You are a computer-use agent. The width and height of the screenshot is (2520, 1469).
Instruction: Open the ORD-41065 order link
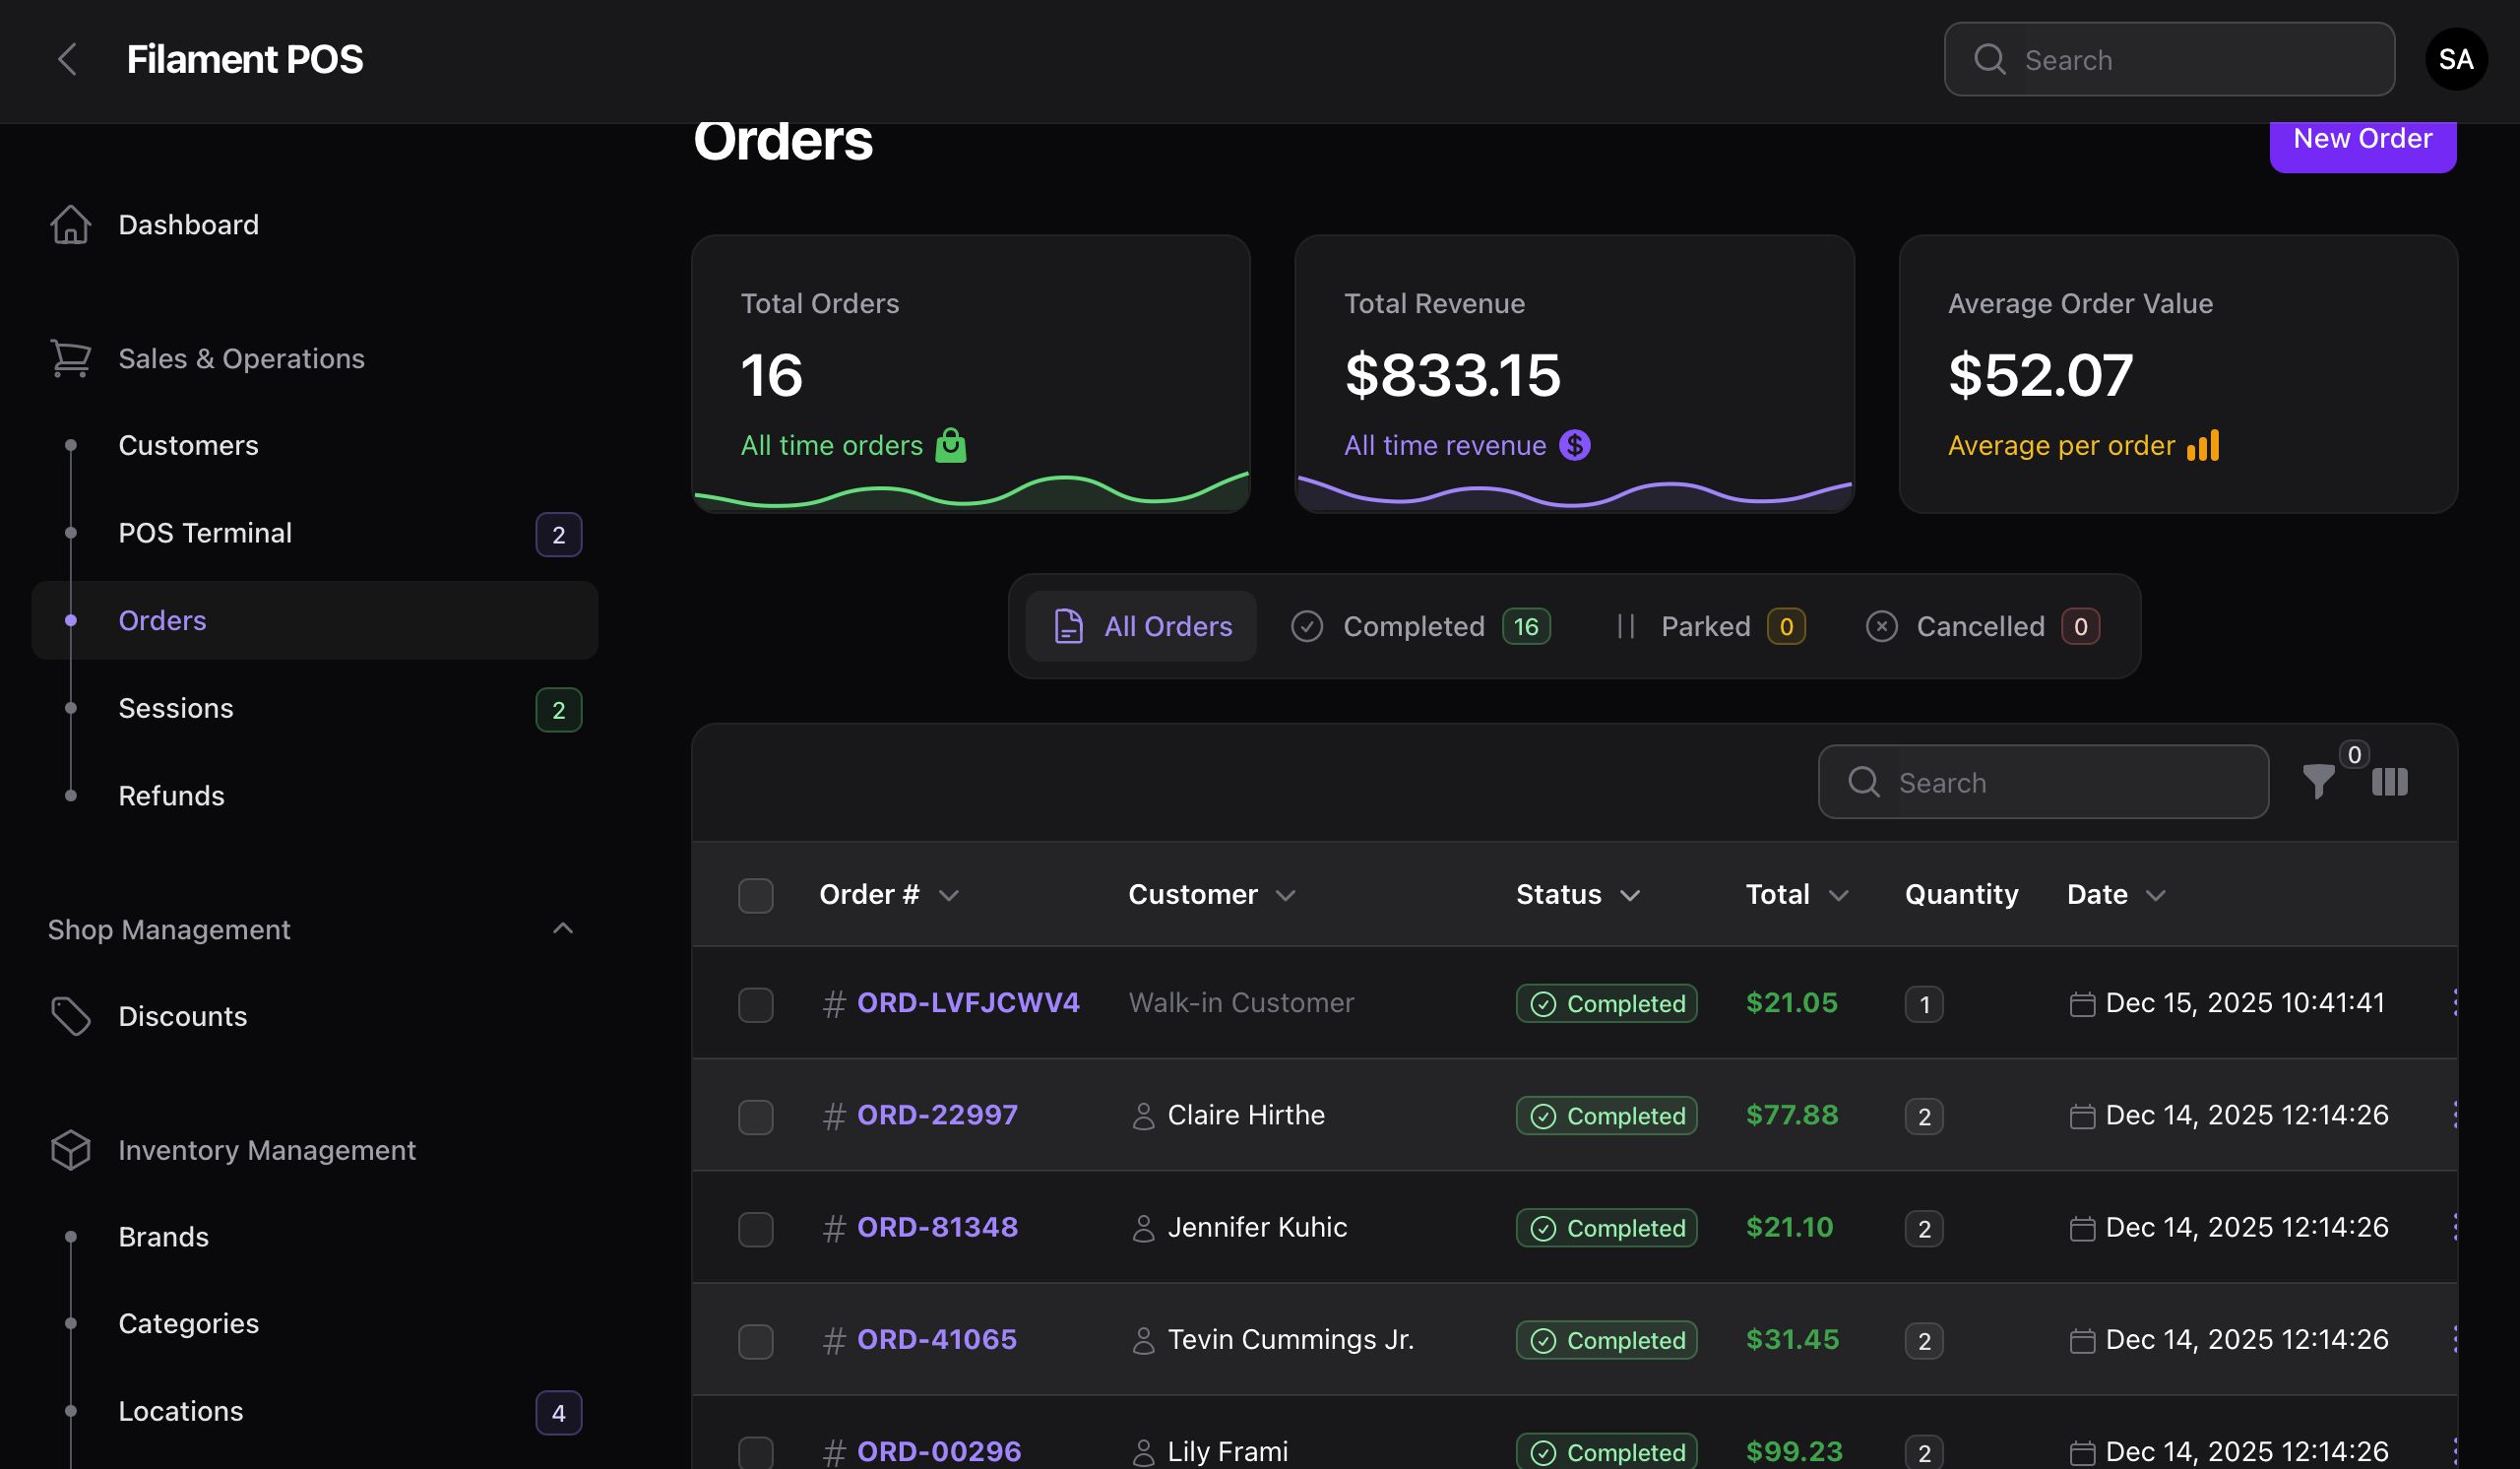(936, 1339)
